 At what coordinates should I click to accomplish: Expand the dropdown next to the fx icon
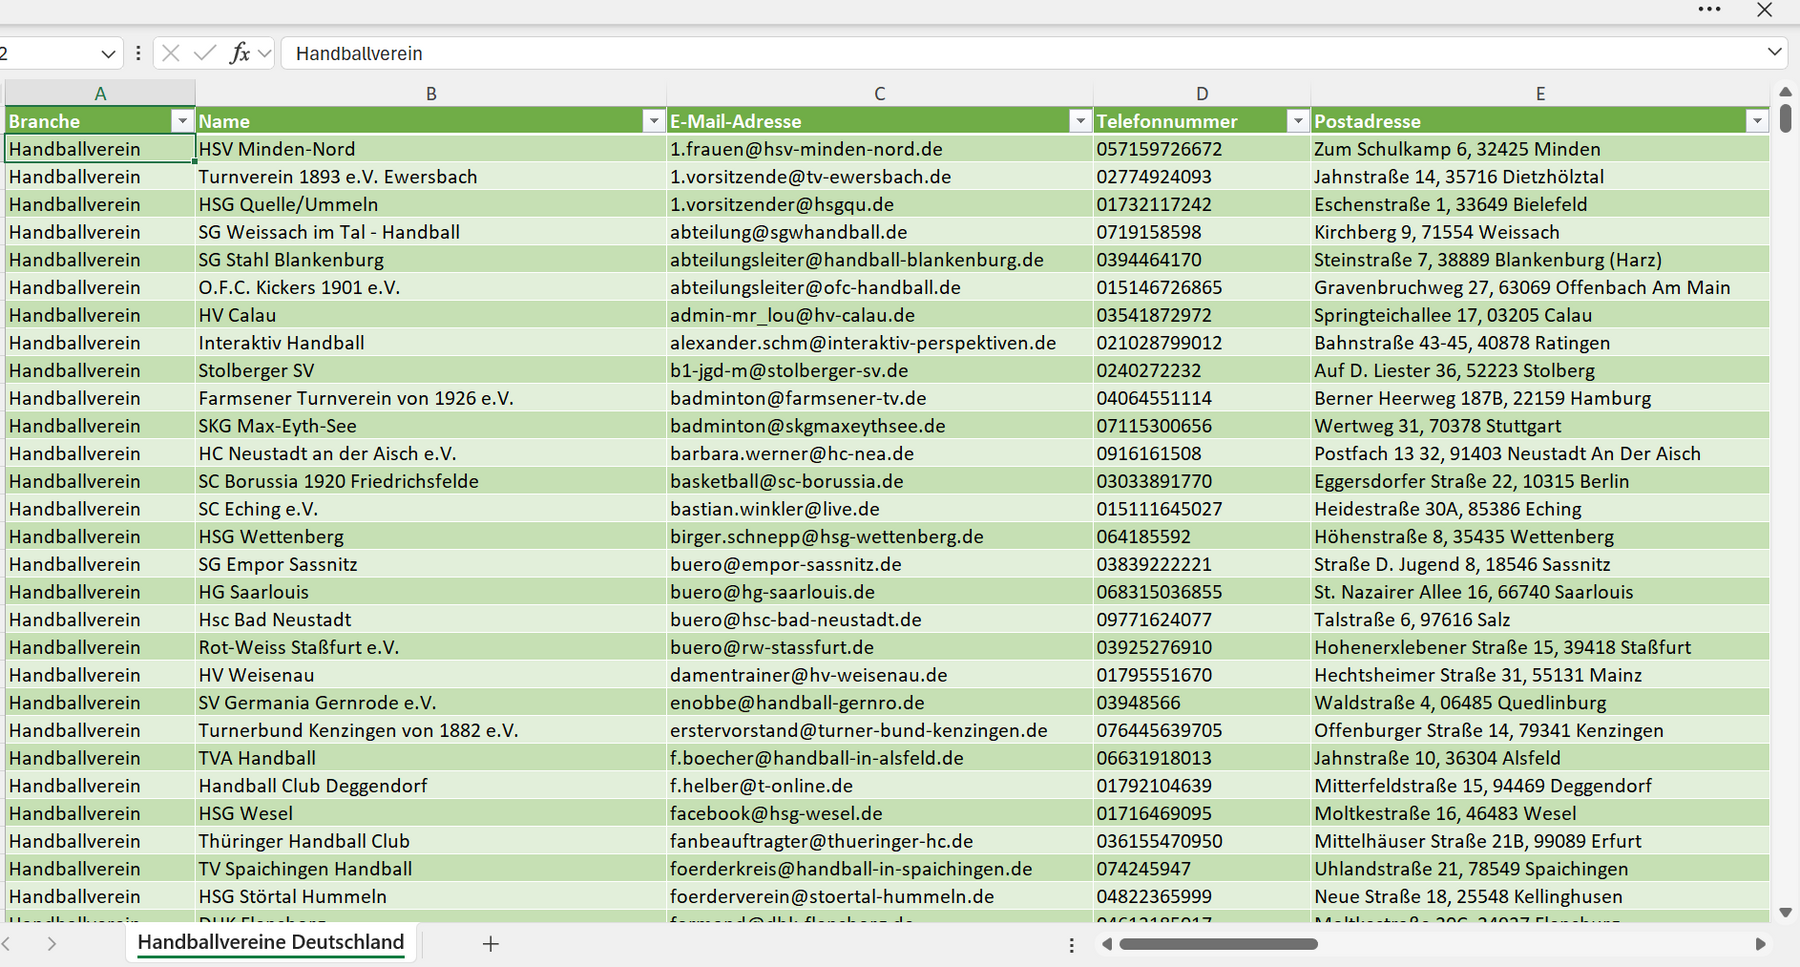tap(264, 53)
